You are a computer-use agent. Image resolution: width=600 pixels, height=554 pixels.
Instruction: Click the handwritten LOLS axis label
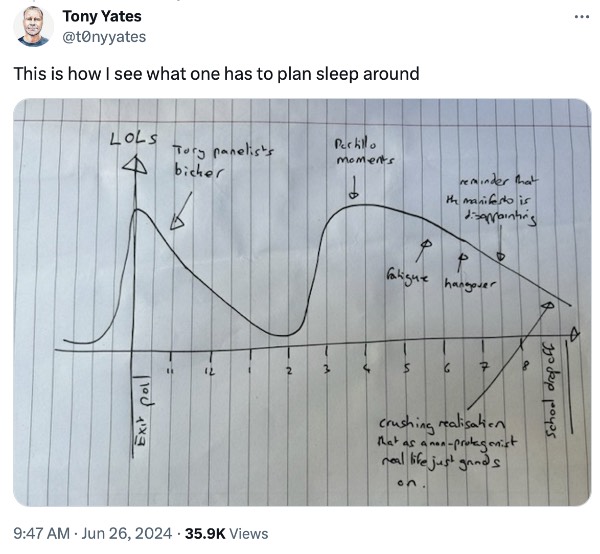click(134, 138)
